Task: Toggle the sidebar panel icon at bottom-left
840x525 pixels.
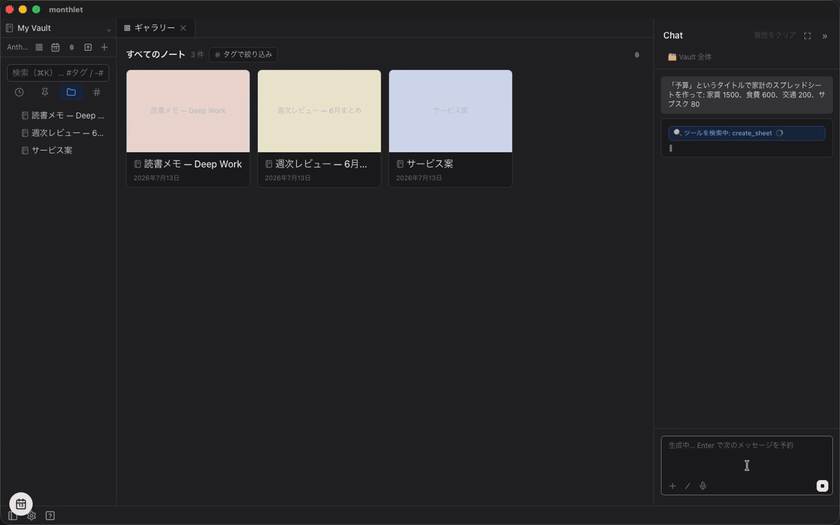Action: [x=12, y=516]
